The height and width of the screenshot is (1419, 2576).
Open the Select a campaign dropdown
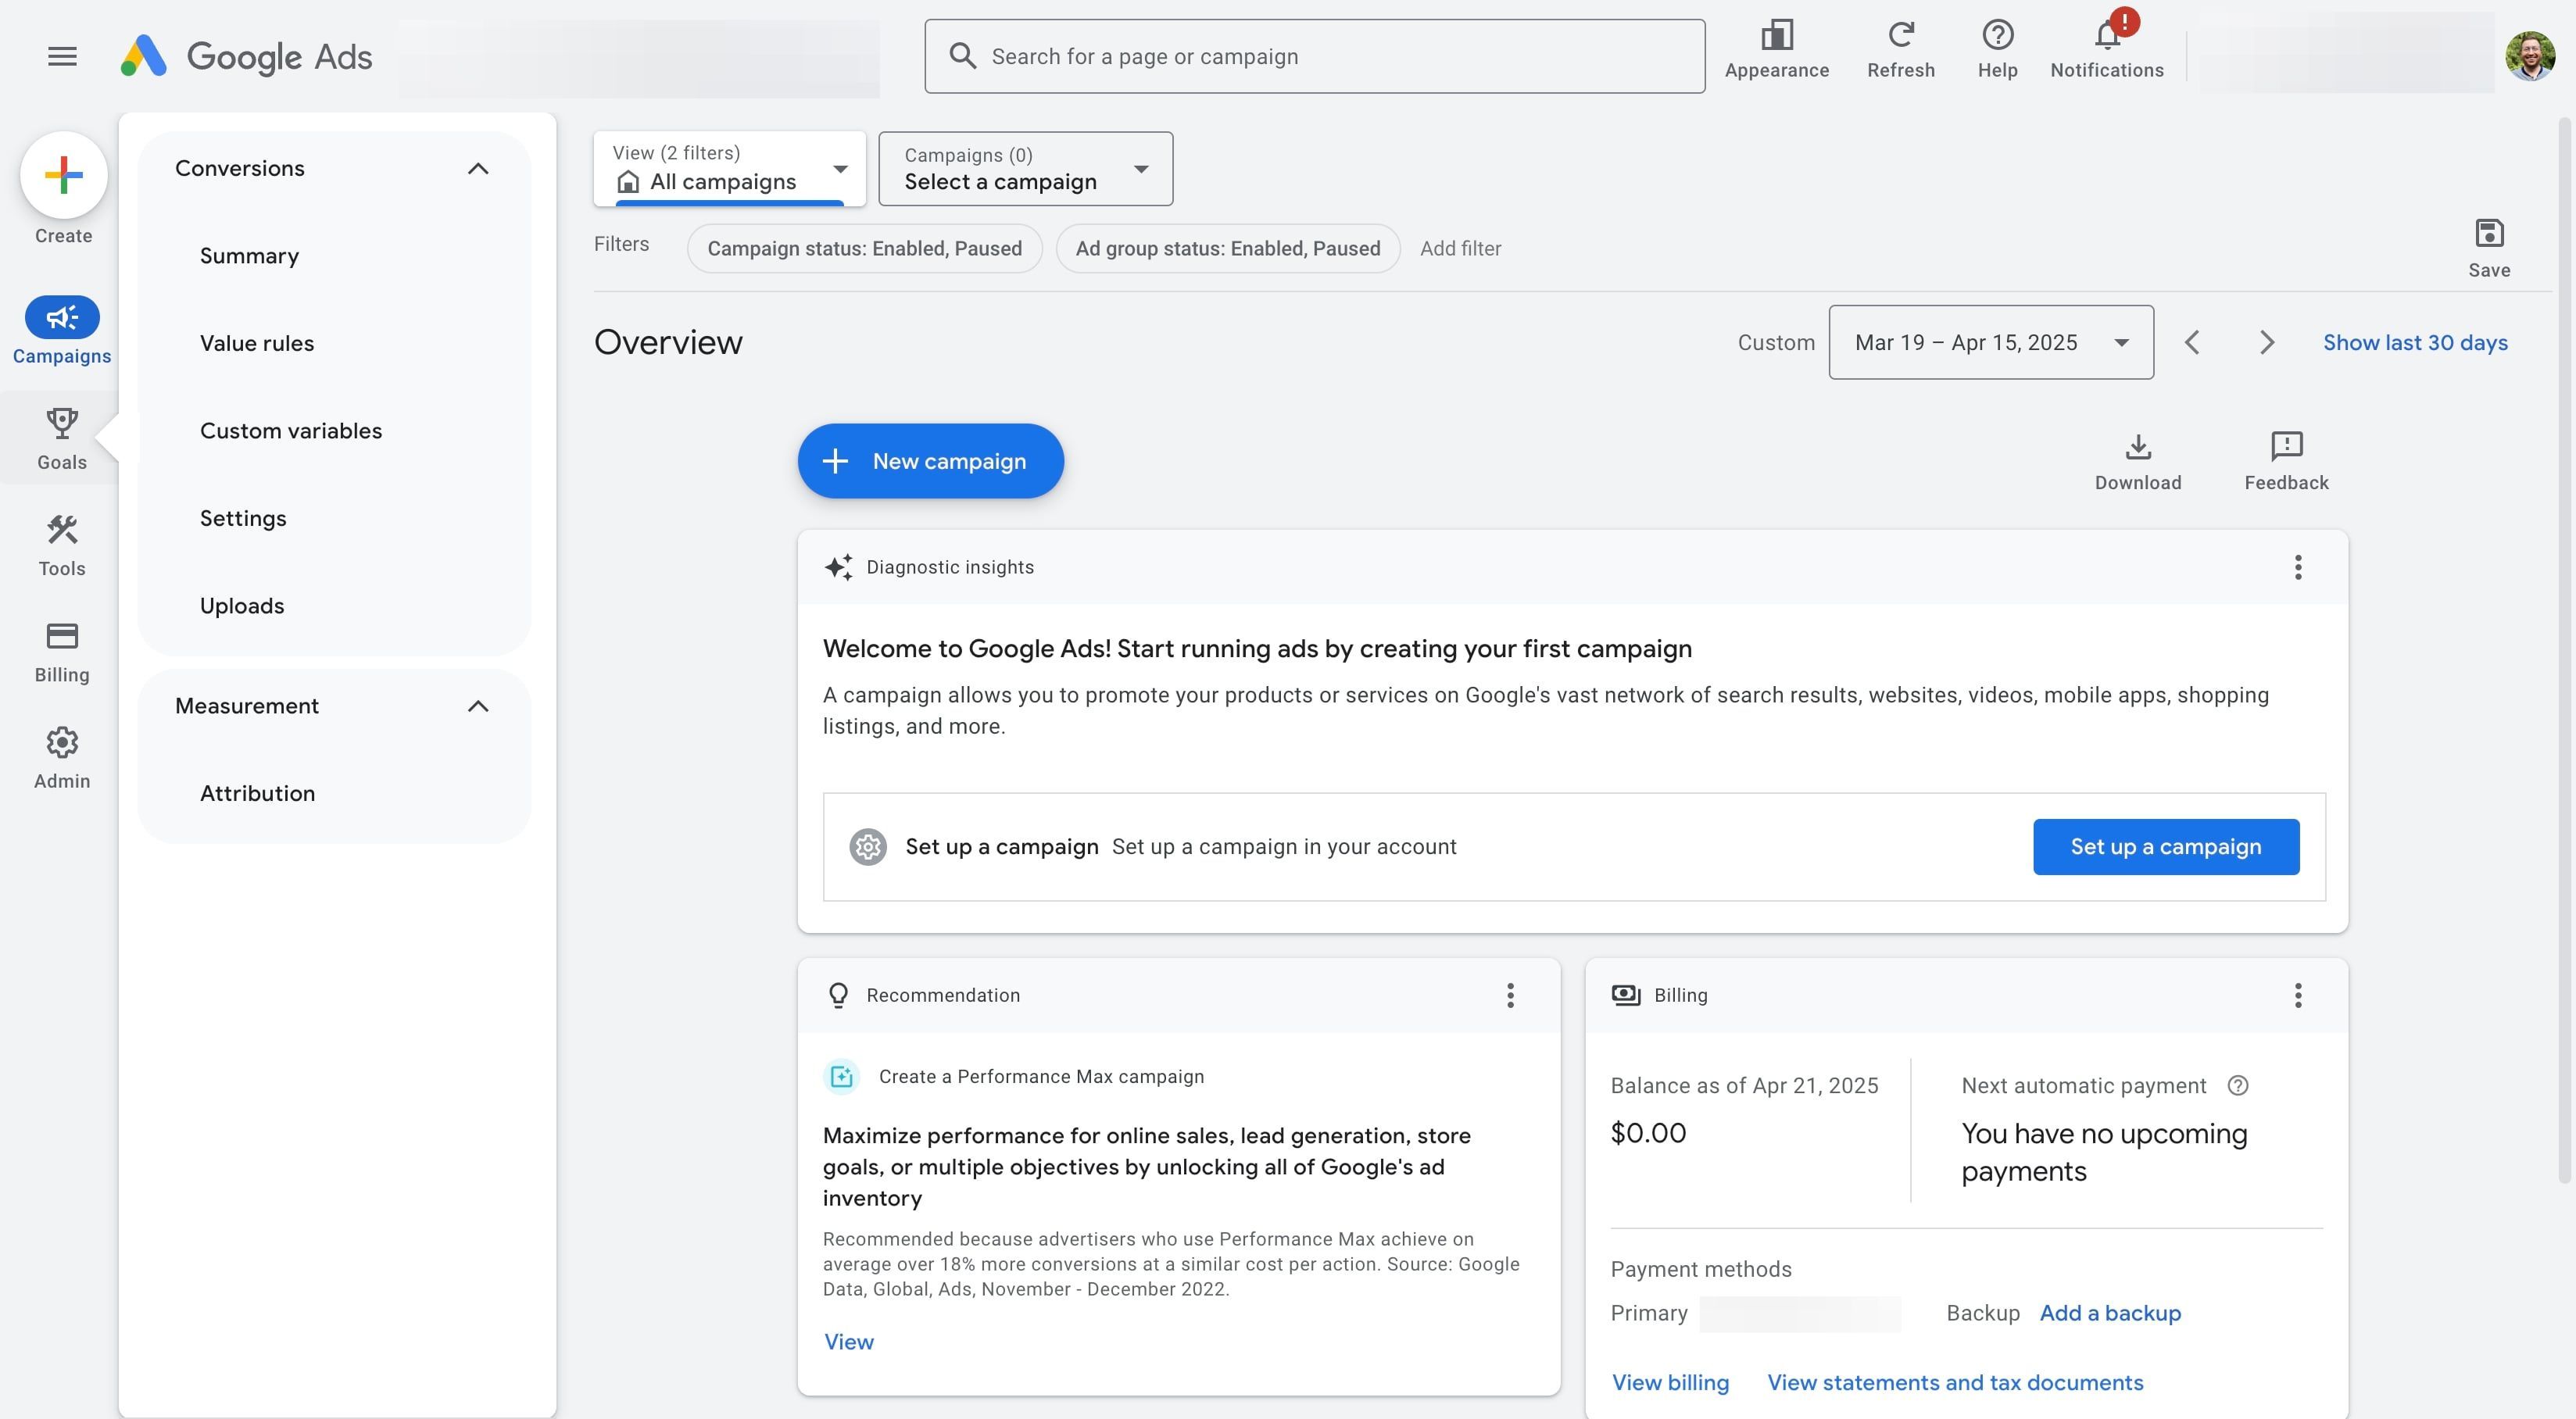pyautogui.click(x=1026, y=169)
